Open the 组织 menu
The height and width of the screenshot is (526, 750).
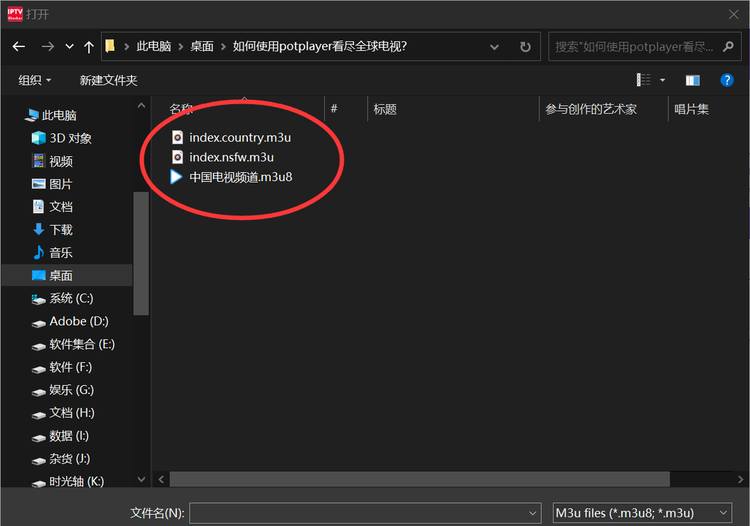(34, 80)
